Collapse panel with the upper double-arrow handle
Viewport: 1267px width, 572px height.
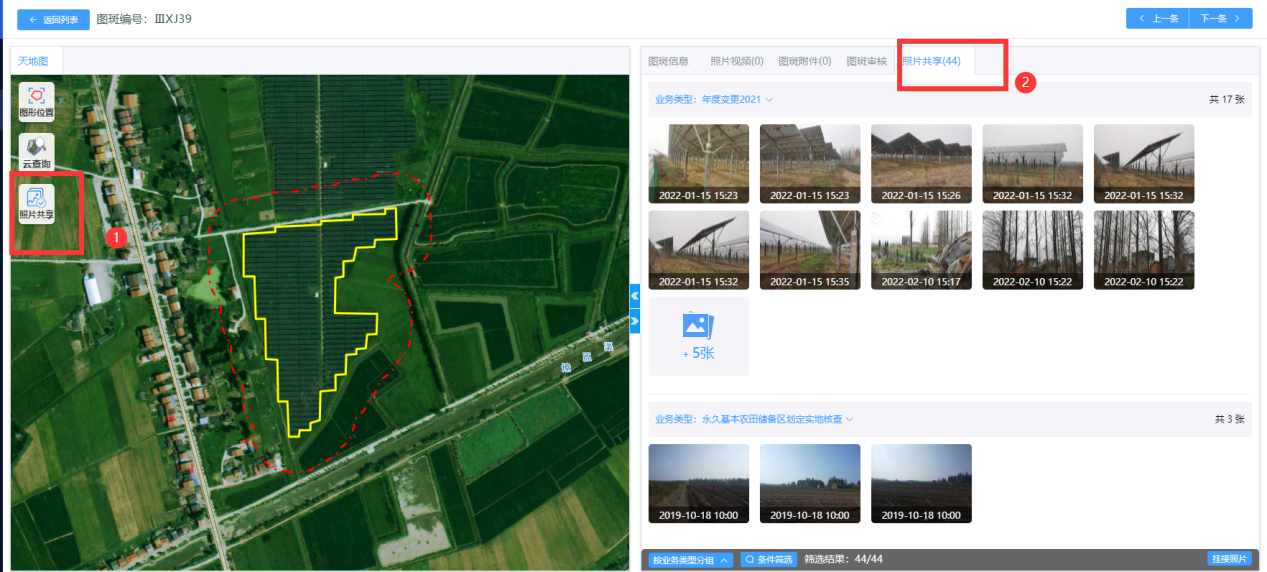(634, 296)
